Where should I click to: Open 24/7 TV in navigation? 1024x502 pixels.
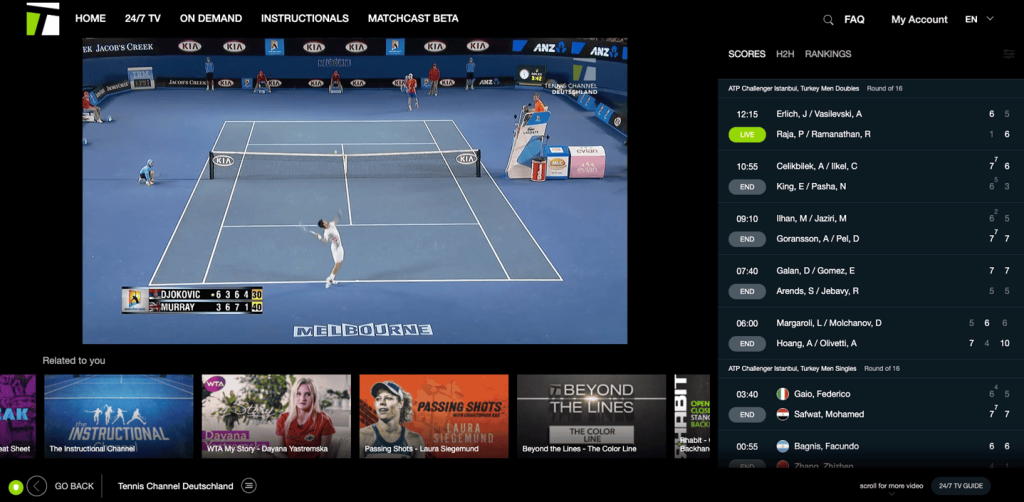(x=142, y=18)
